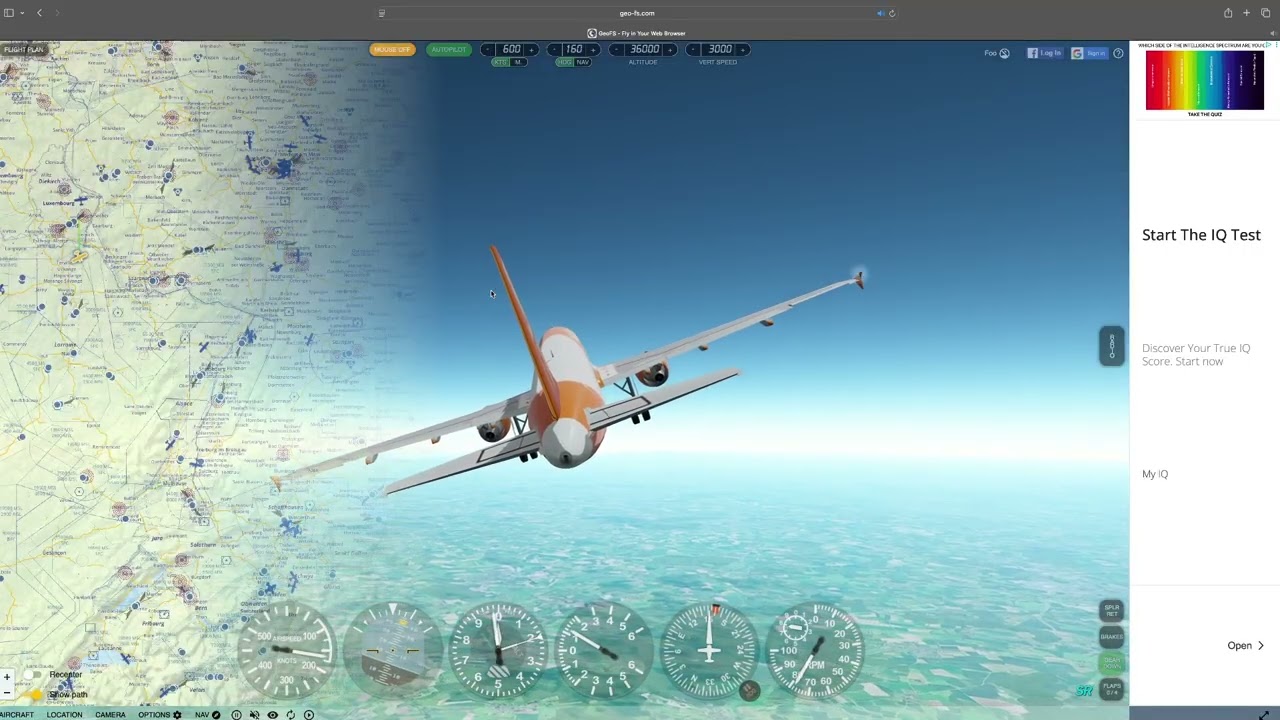The image size is (1280, 720).
Task: Mute the simulator sound
Action: [254, 715]
